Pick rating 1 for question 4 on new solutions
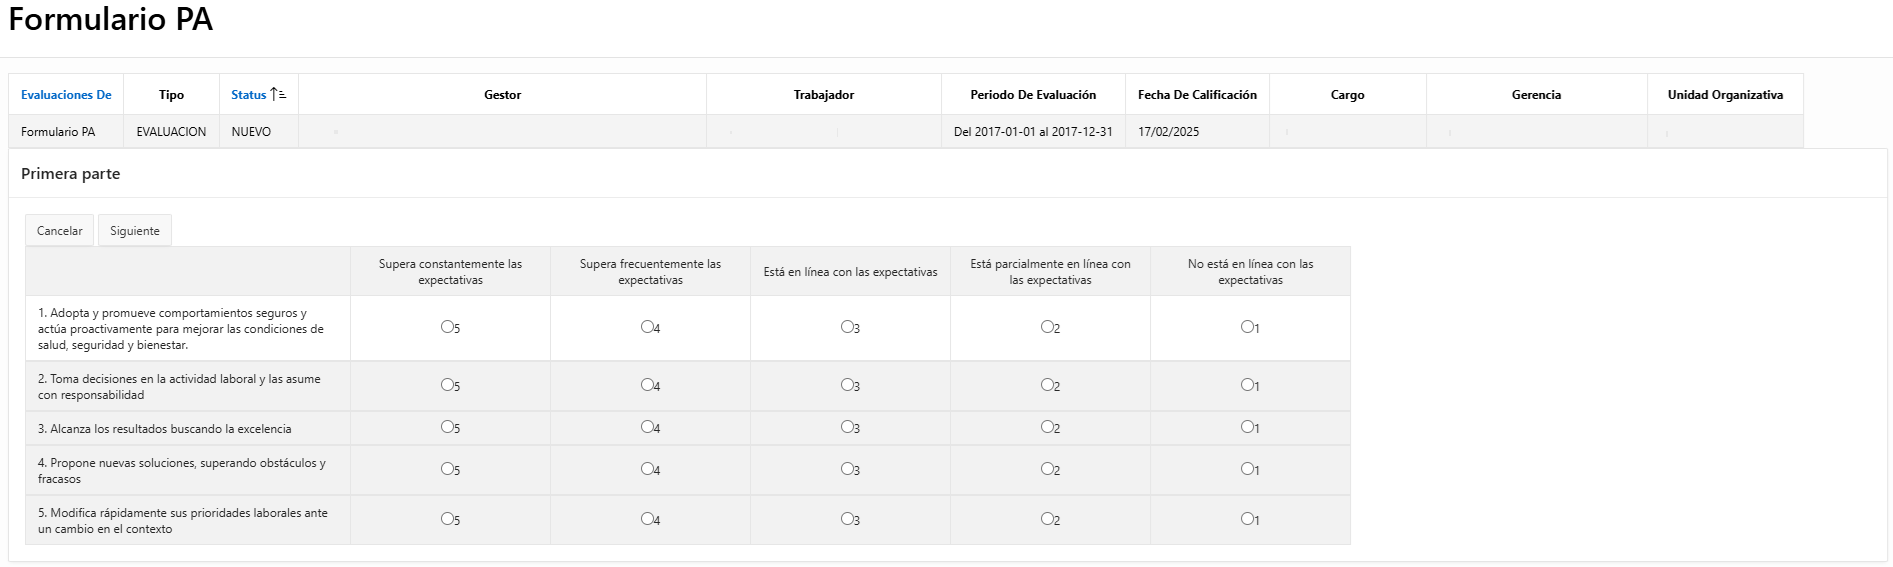 [1247, 469]
